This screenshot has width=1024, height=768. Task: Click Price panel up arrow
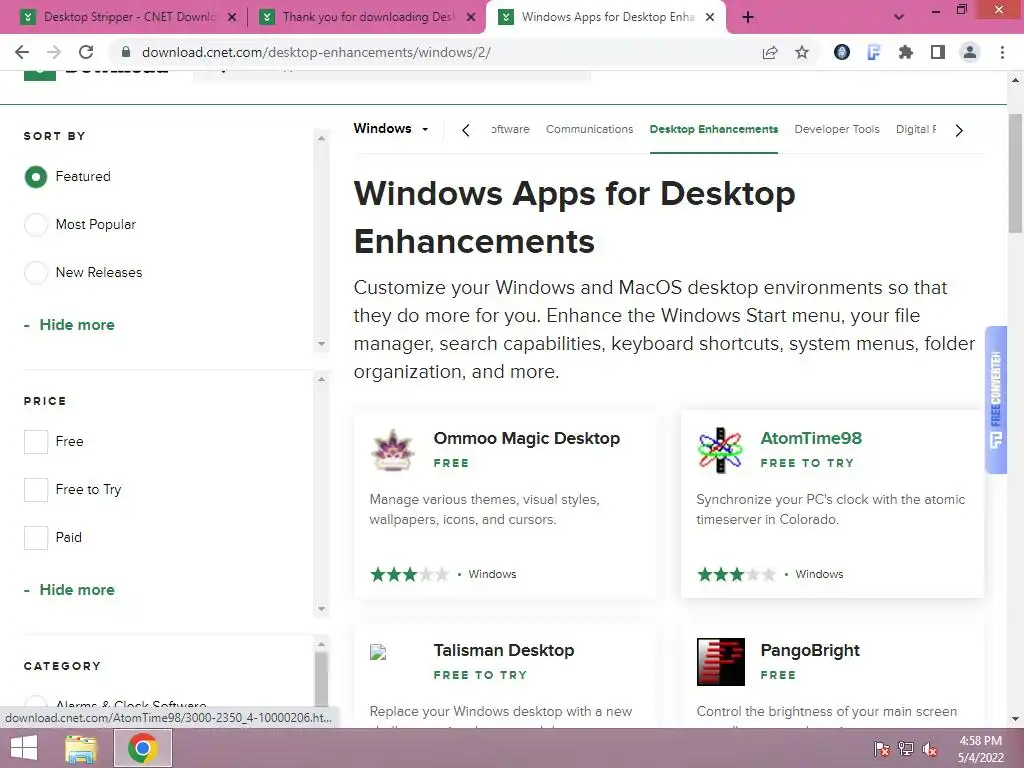tap(321, 379)
